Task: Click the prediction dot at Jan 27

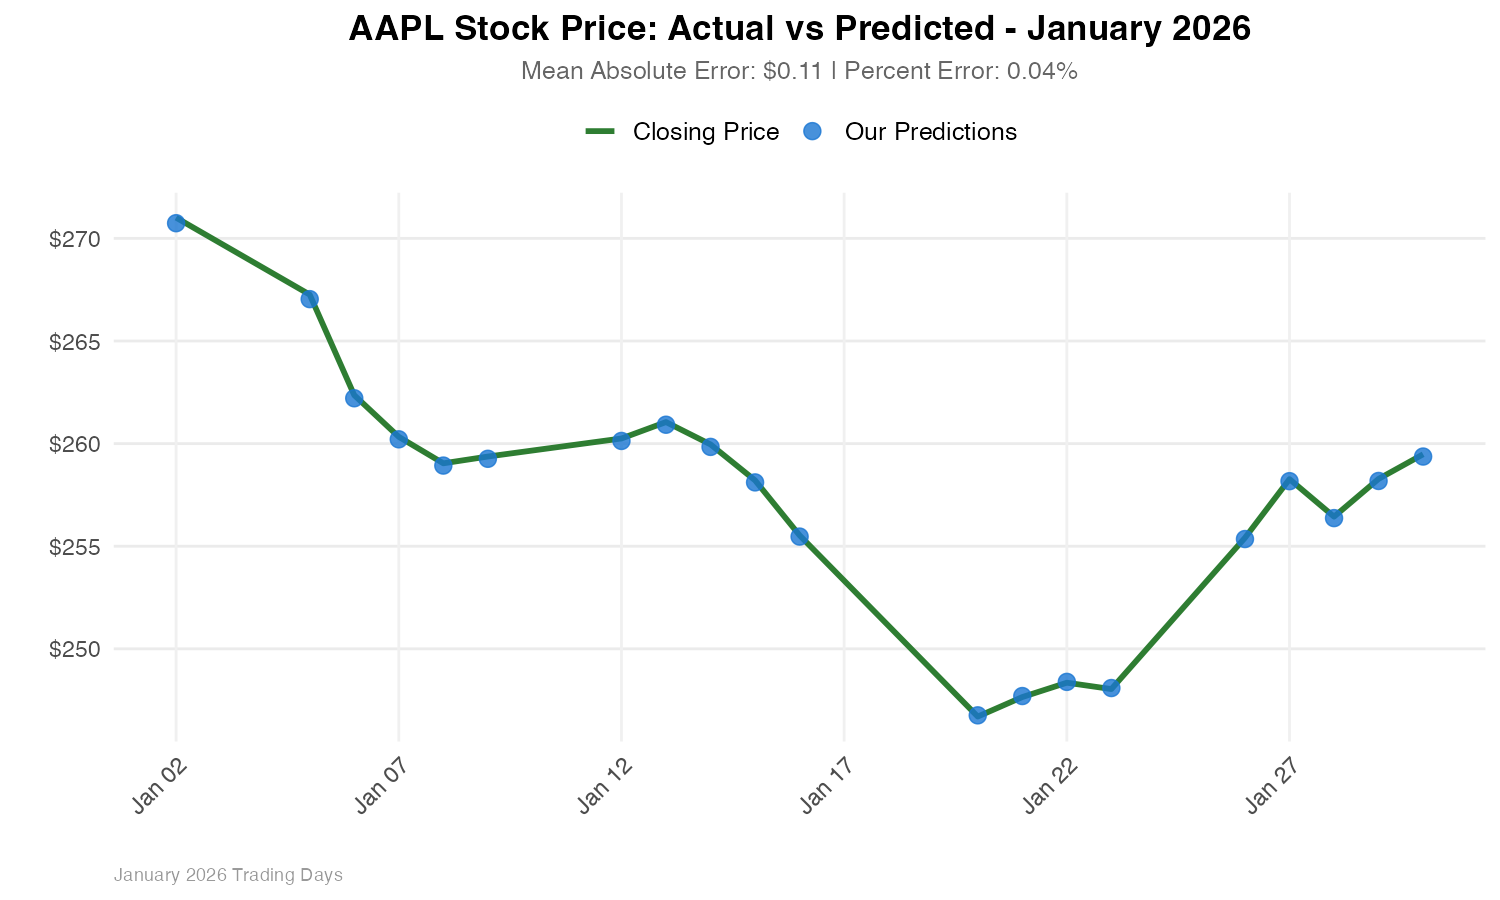Action: (1289, 481)
